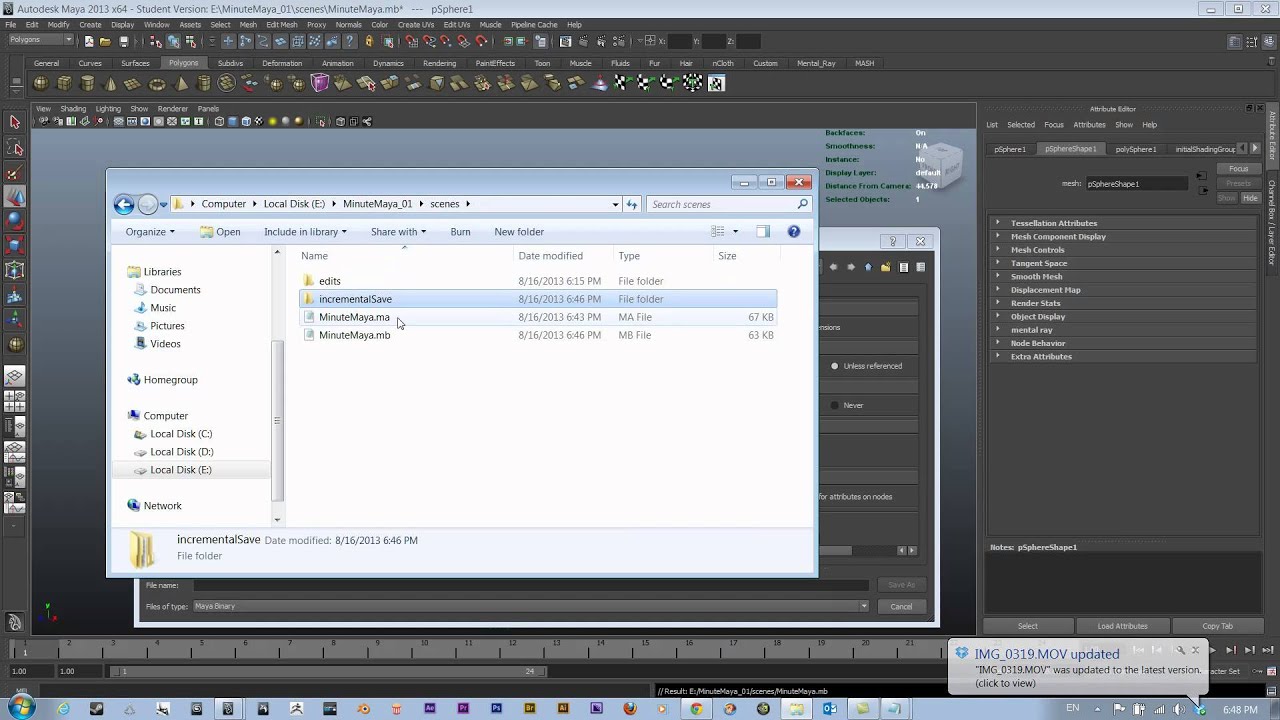1280x720 pixels.
Task: Open the Polygons menu set dropdown
Action: tap(41, 40)
